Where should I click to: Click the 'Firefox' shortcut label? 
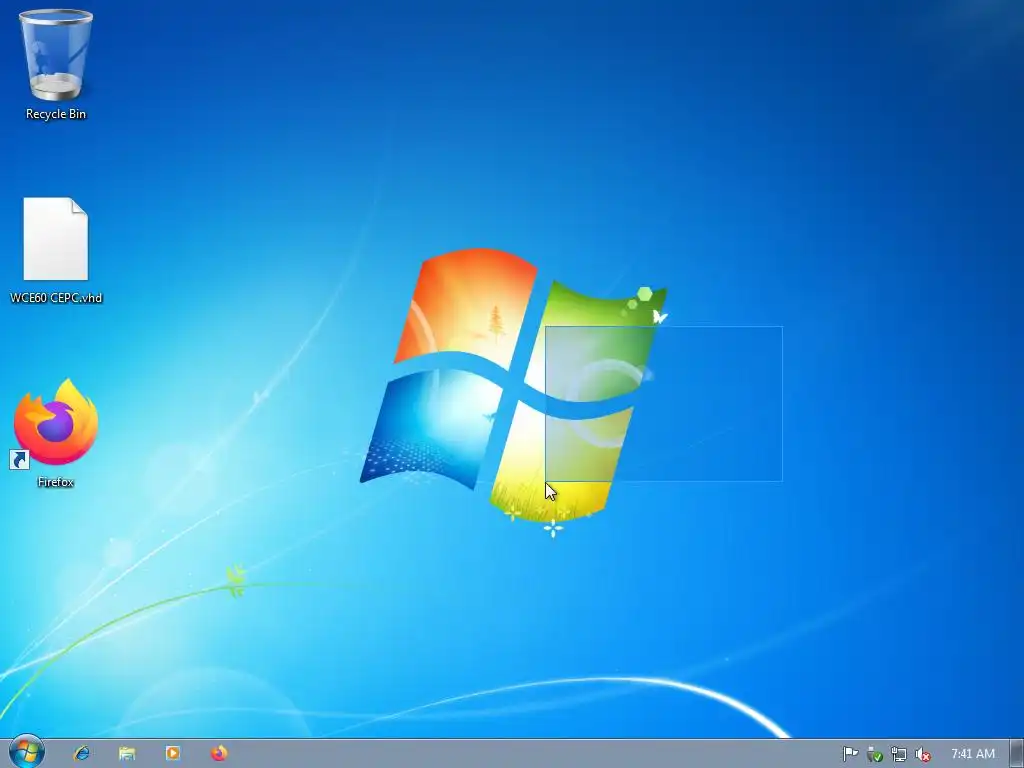pyautogui.click(x=56, y=482)
